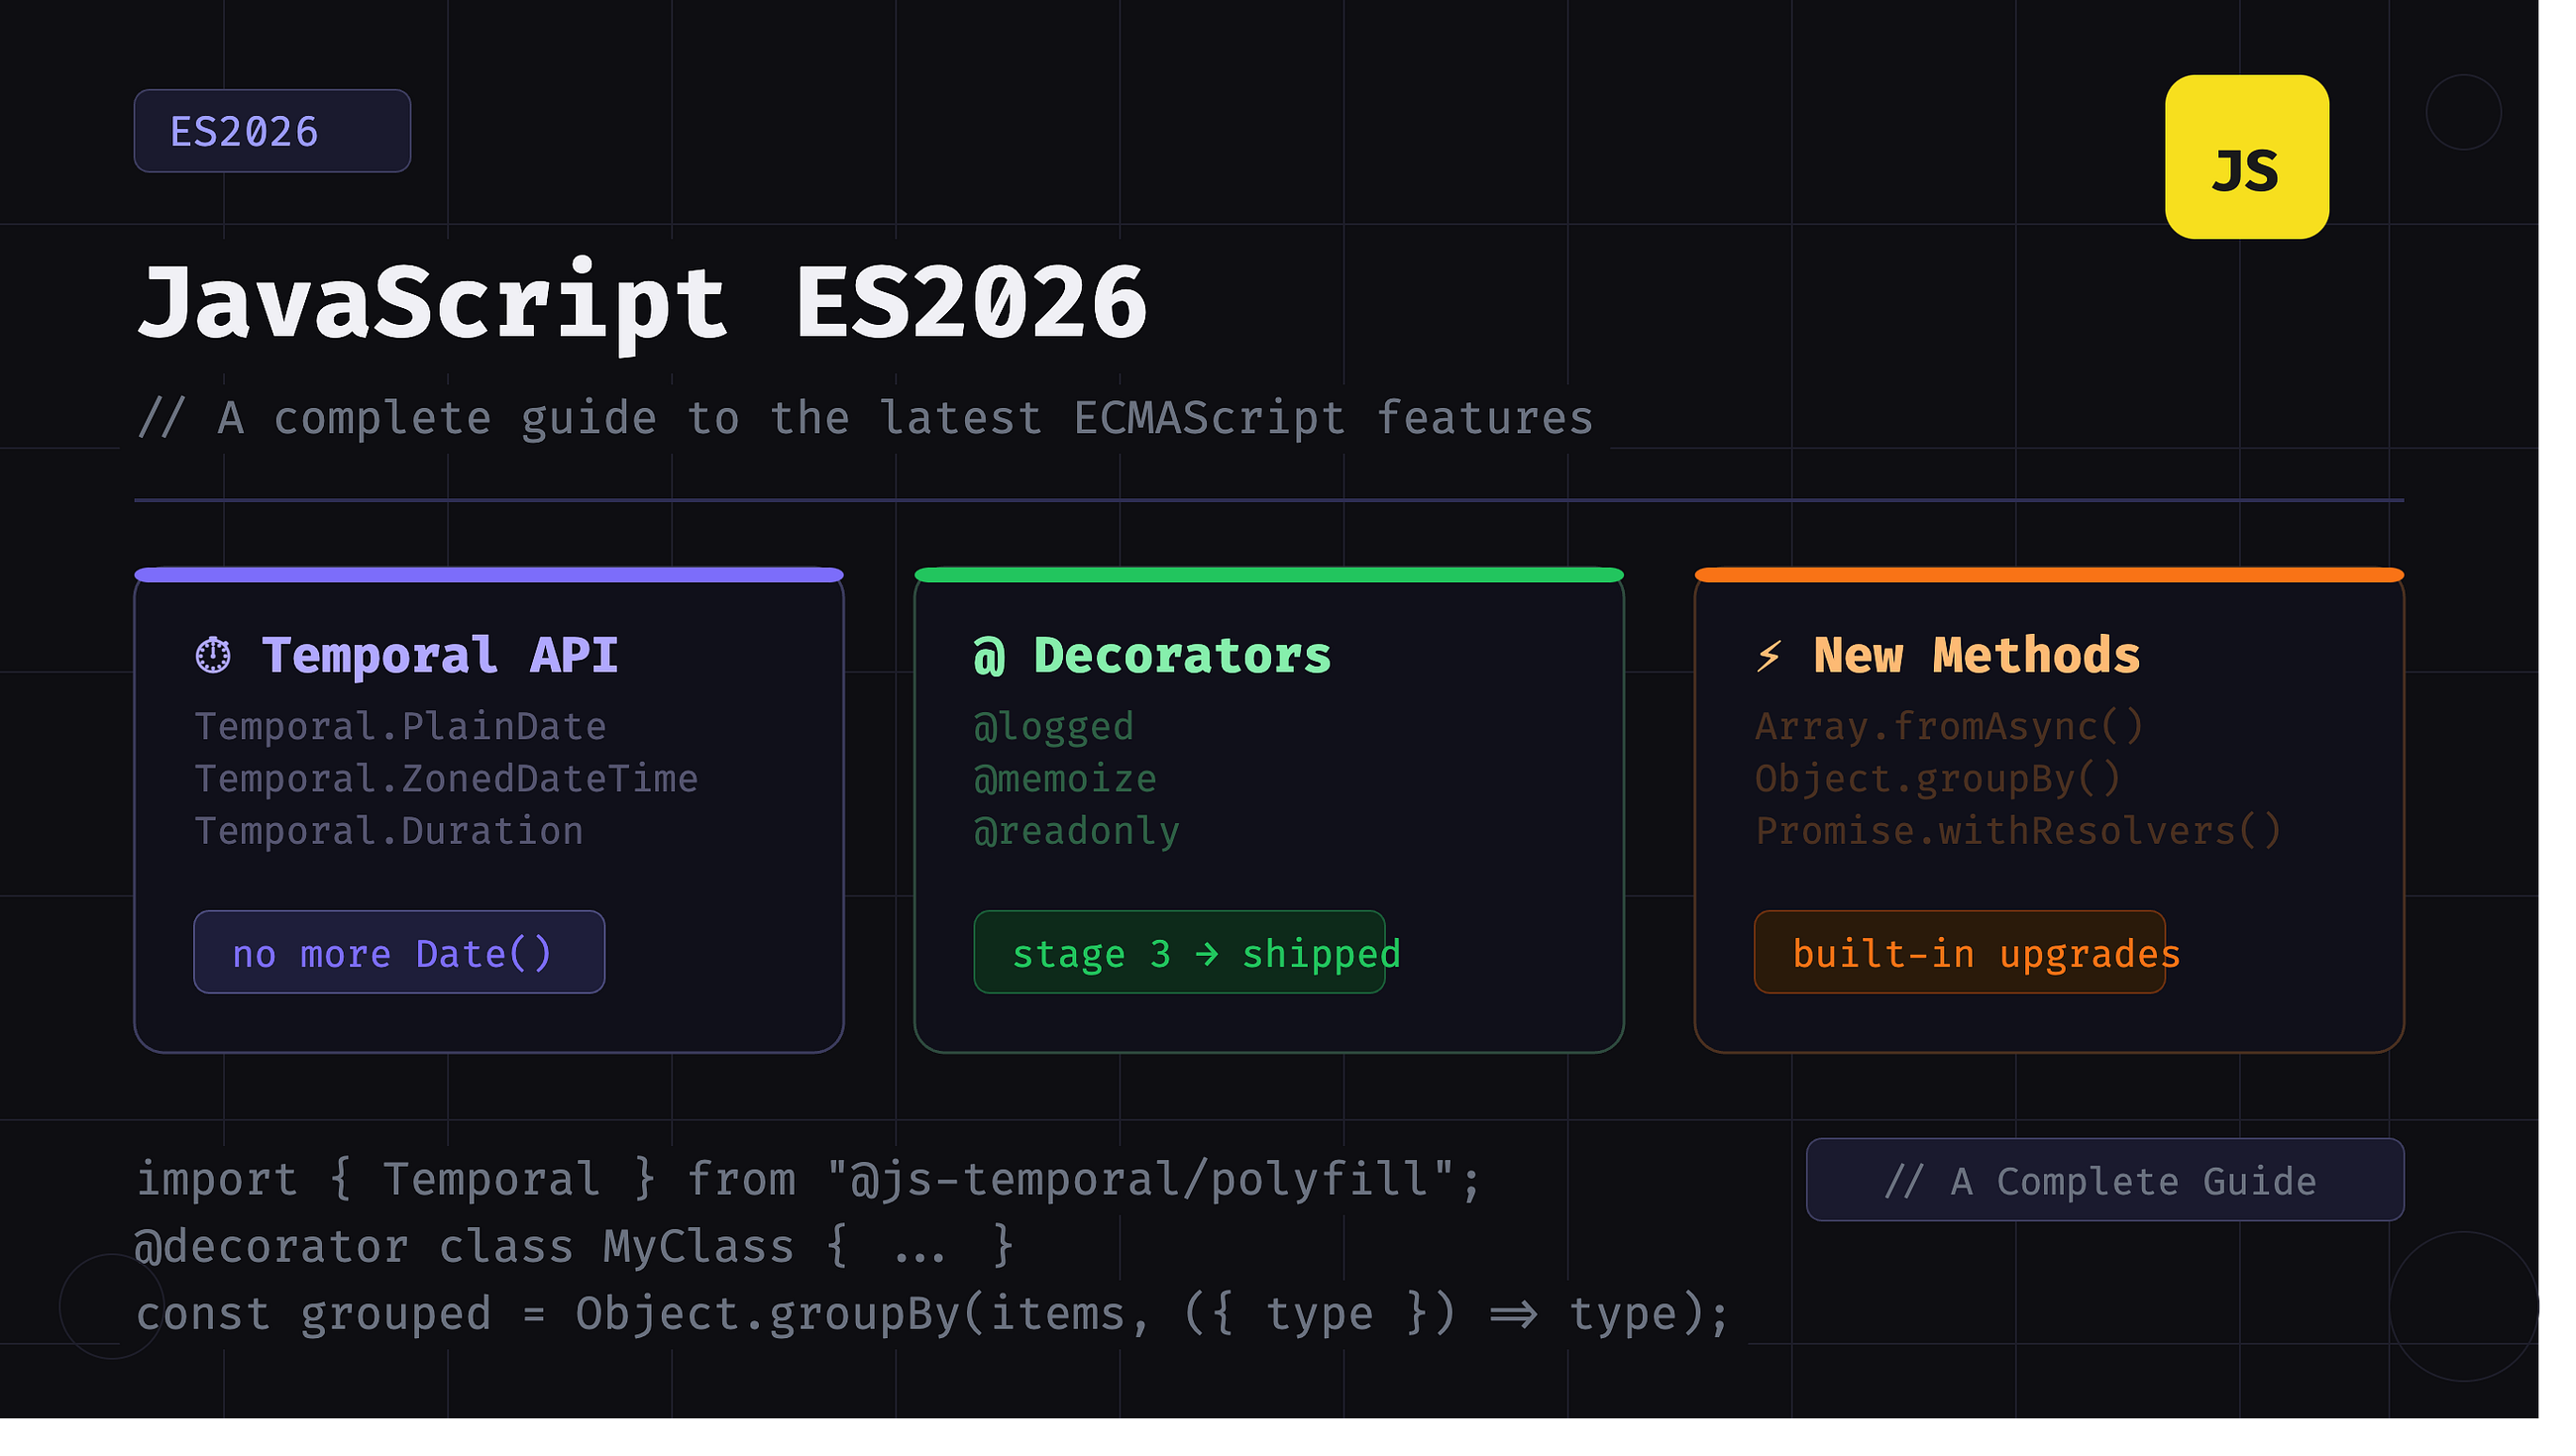Click the lightning bolt beside New Methods

[x=1769, y=656]
